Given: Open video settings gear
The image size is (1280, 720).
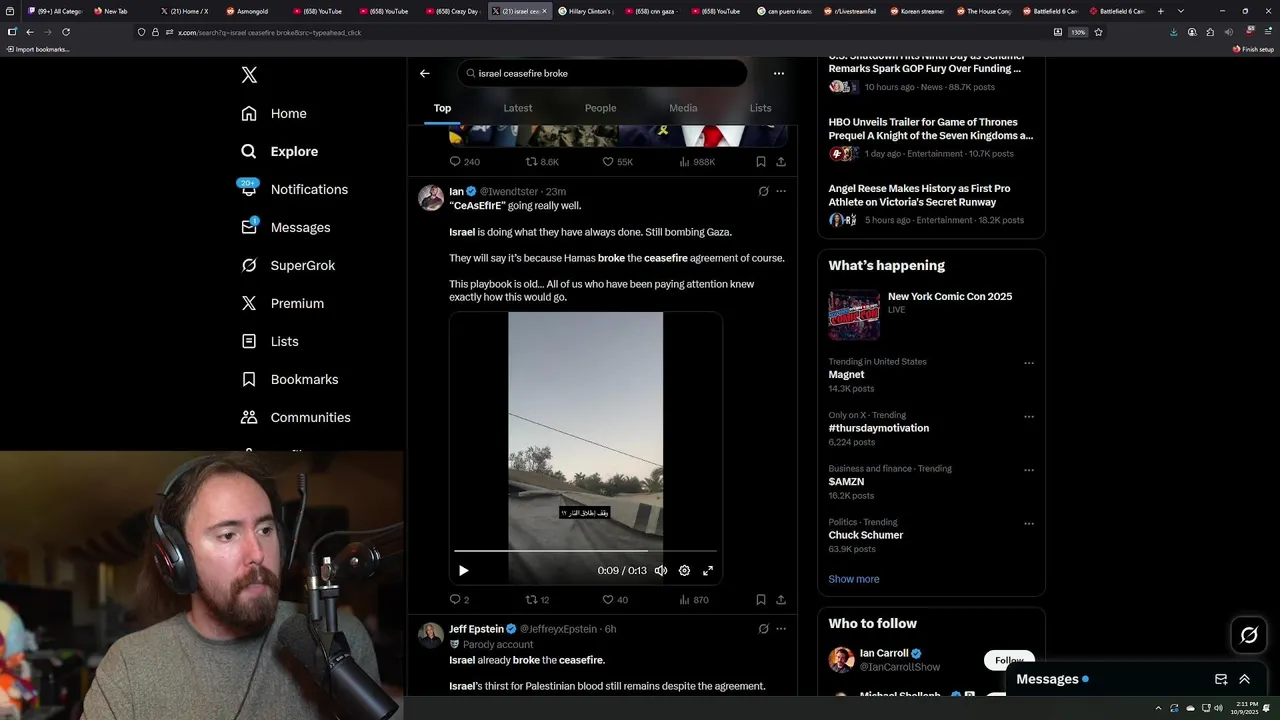Looking at the screenshot, I should click(x=684, y=570).
